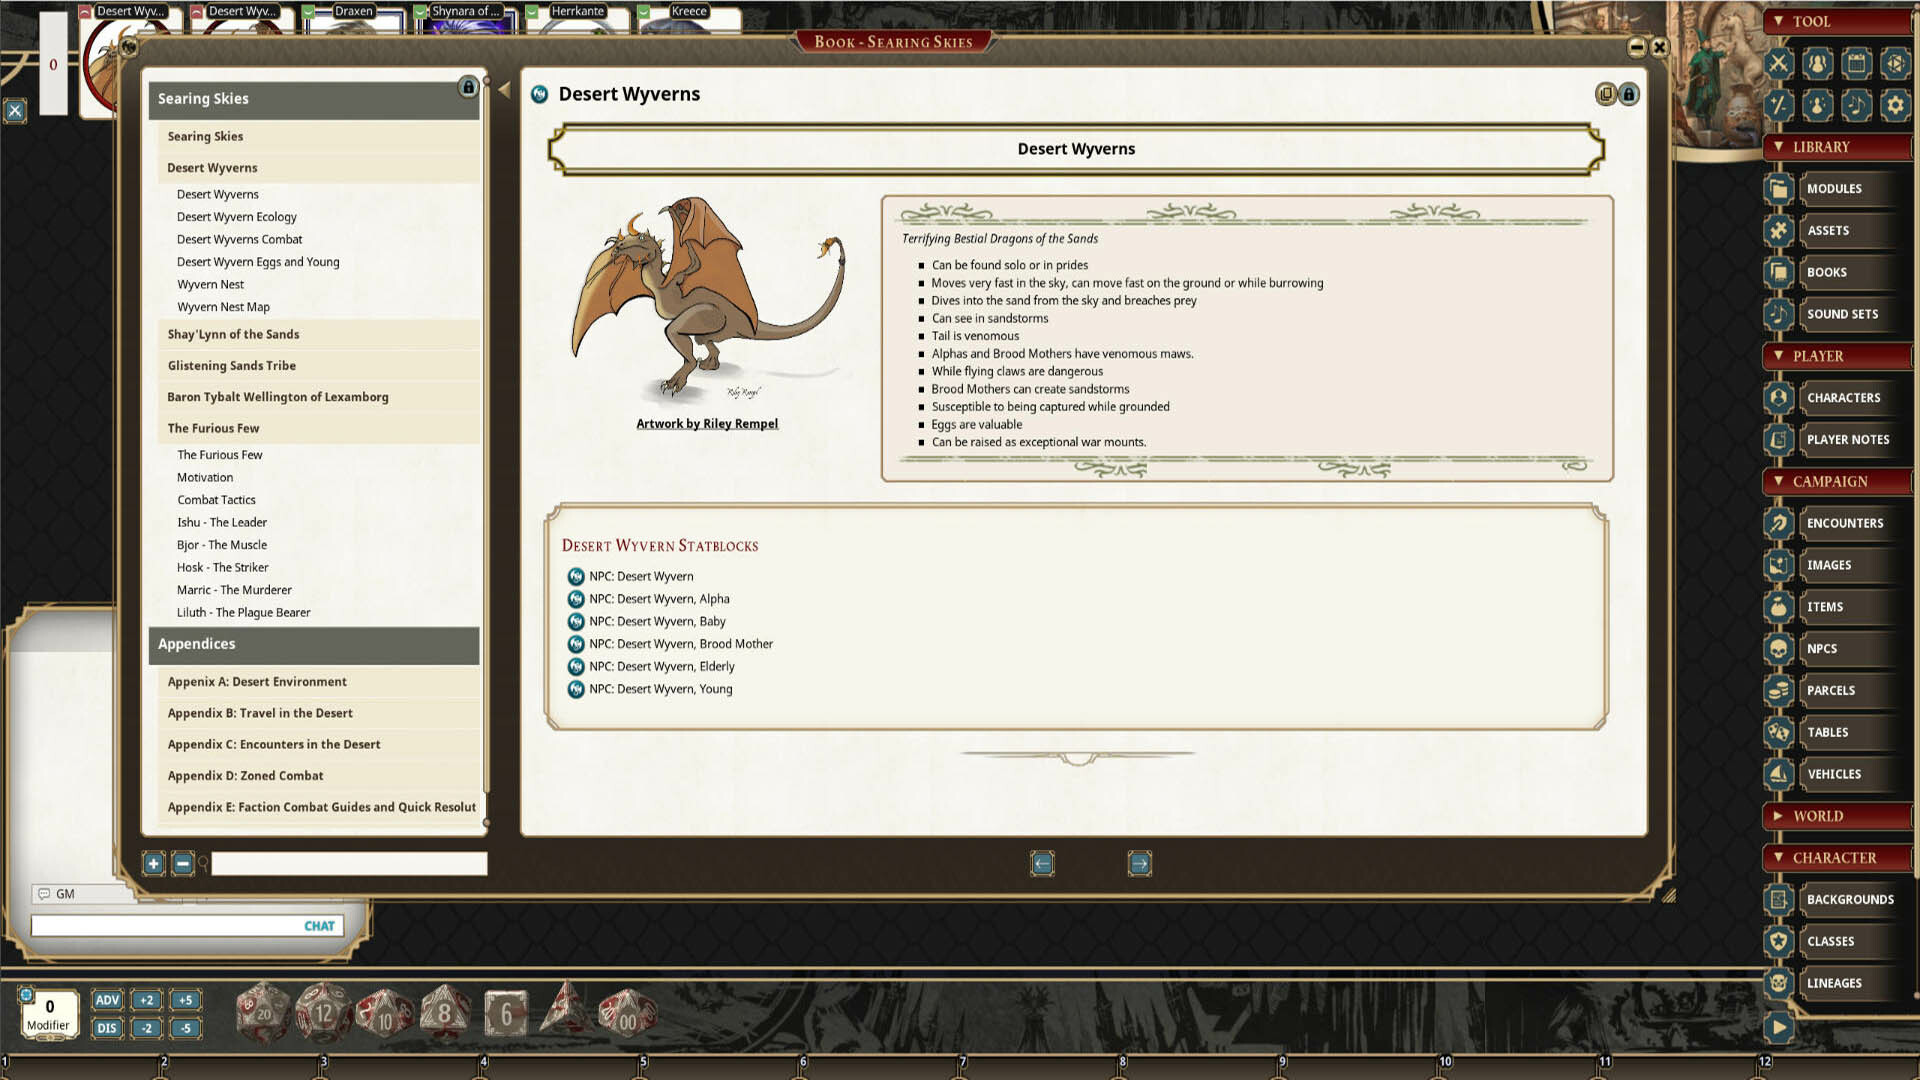Viewport: 1920px width, 1080px height.
Task: Switch to the GM chat tab
Action: pos(60,894)
